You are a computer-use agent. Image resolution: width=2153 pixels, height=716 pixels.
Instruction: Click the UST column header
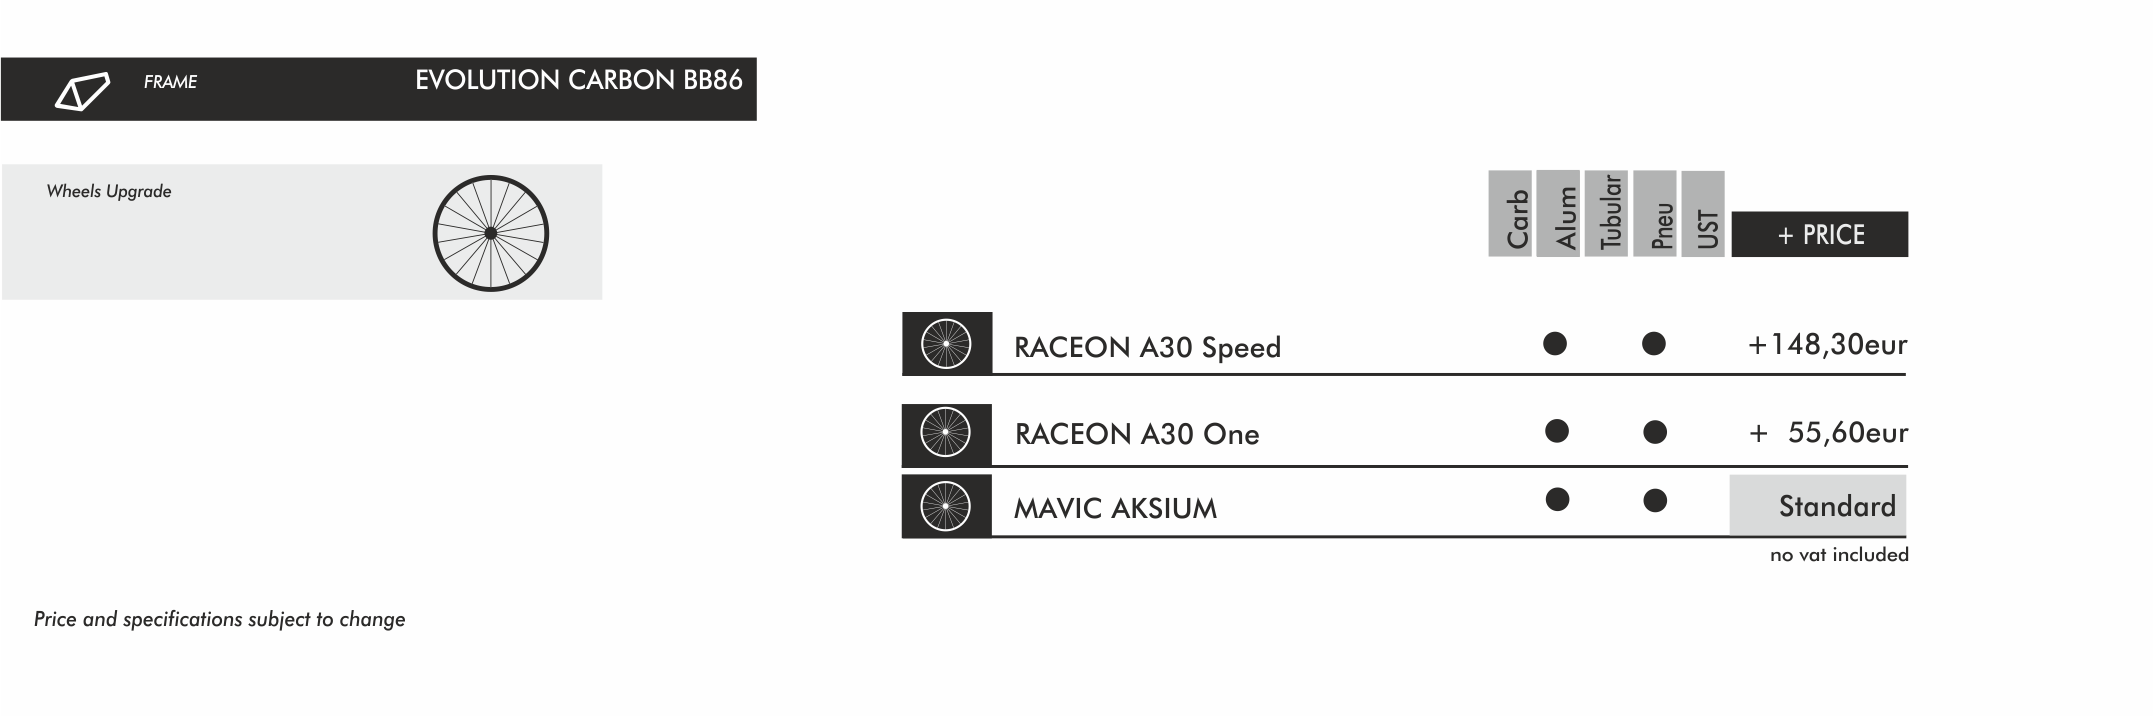(x=1703, y=214)
